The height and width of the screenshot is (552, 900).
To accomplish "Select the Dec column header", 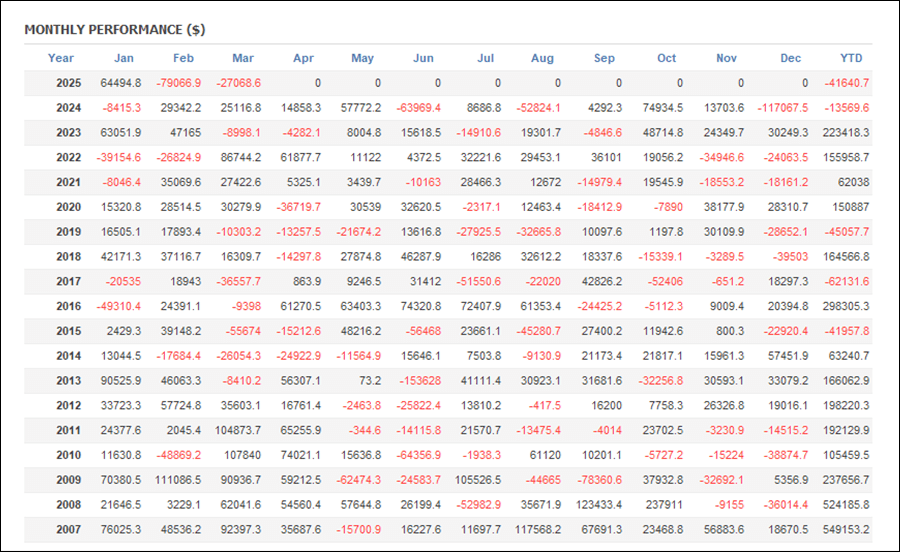I will click(x=790, y=58).
